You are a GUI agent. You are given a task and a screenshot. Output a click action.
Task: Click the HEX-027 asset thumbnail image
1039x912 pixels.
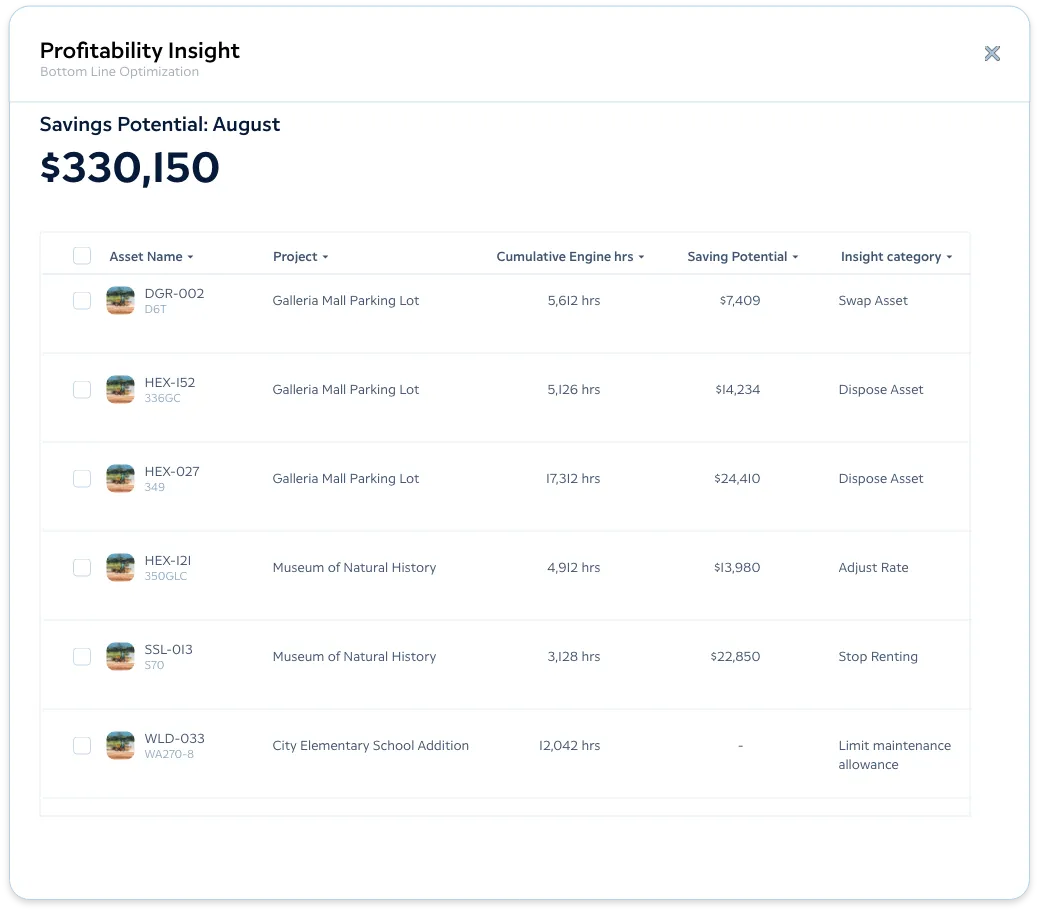[120, 478]
